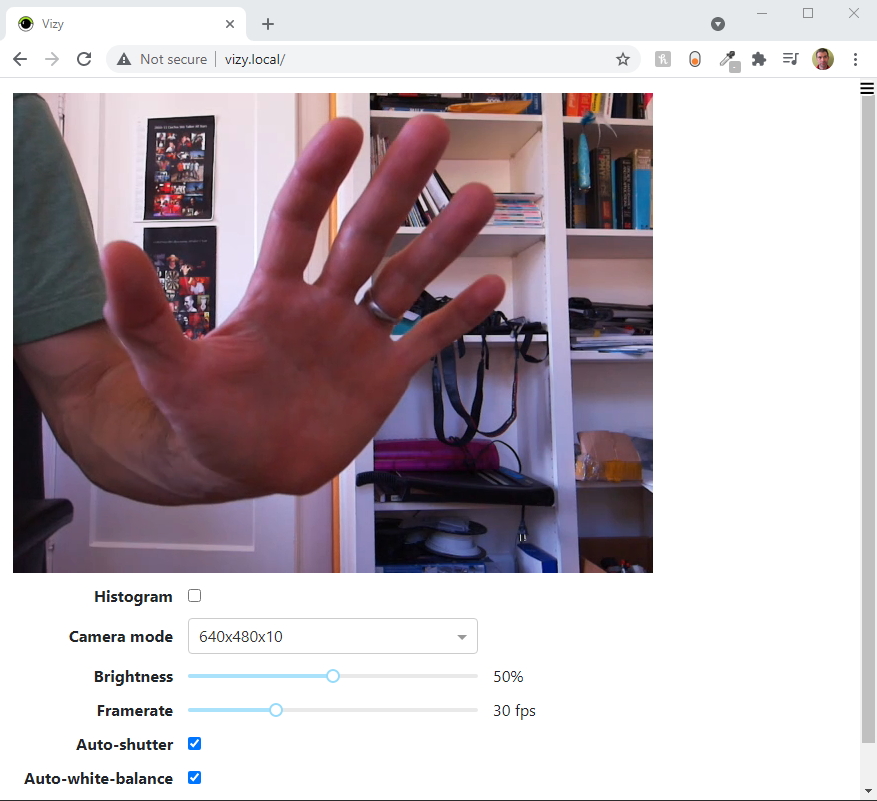The width and height of the screenshot is (877, 801).
Task: Open the tab search dropdown arrow
Action: click(x=717, y=24)
